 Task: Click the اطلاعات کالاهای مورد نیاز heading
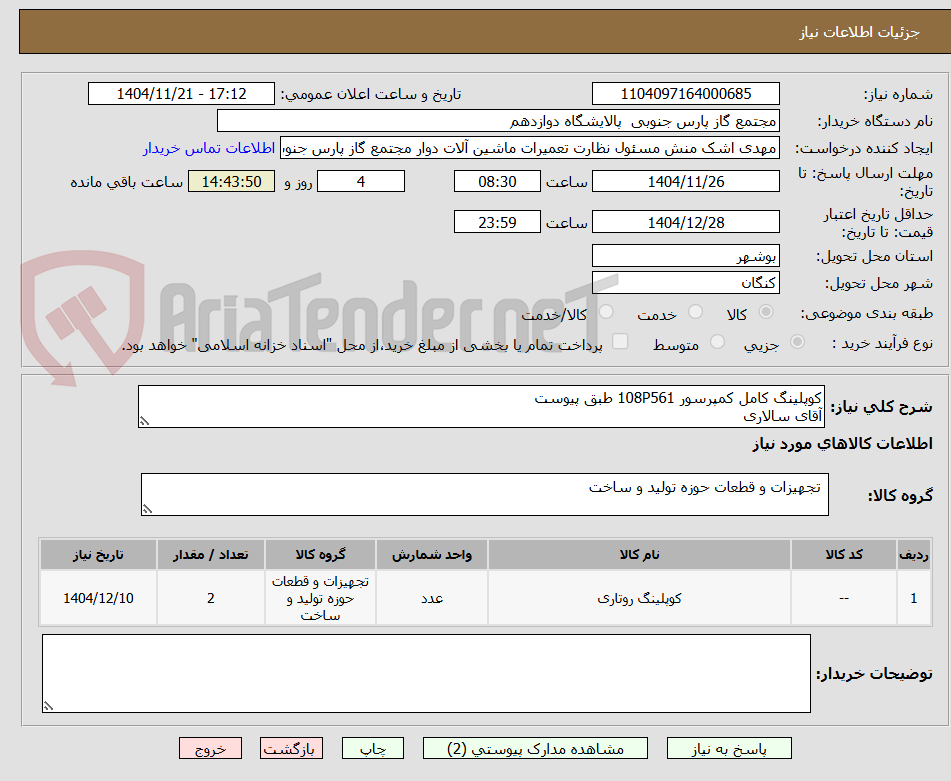pyautogui.click(x=842, y=444)
